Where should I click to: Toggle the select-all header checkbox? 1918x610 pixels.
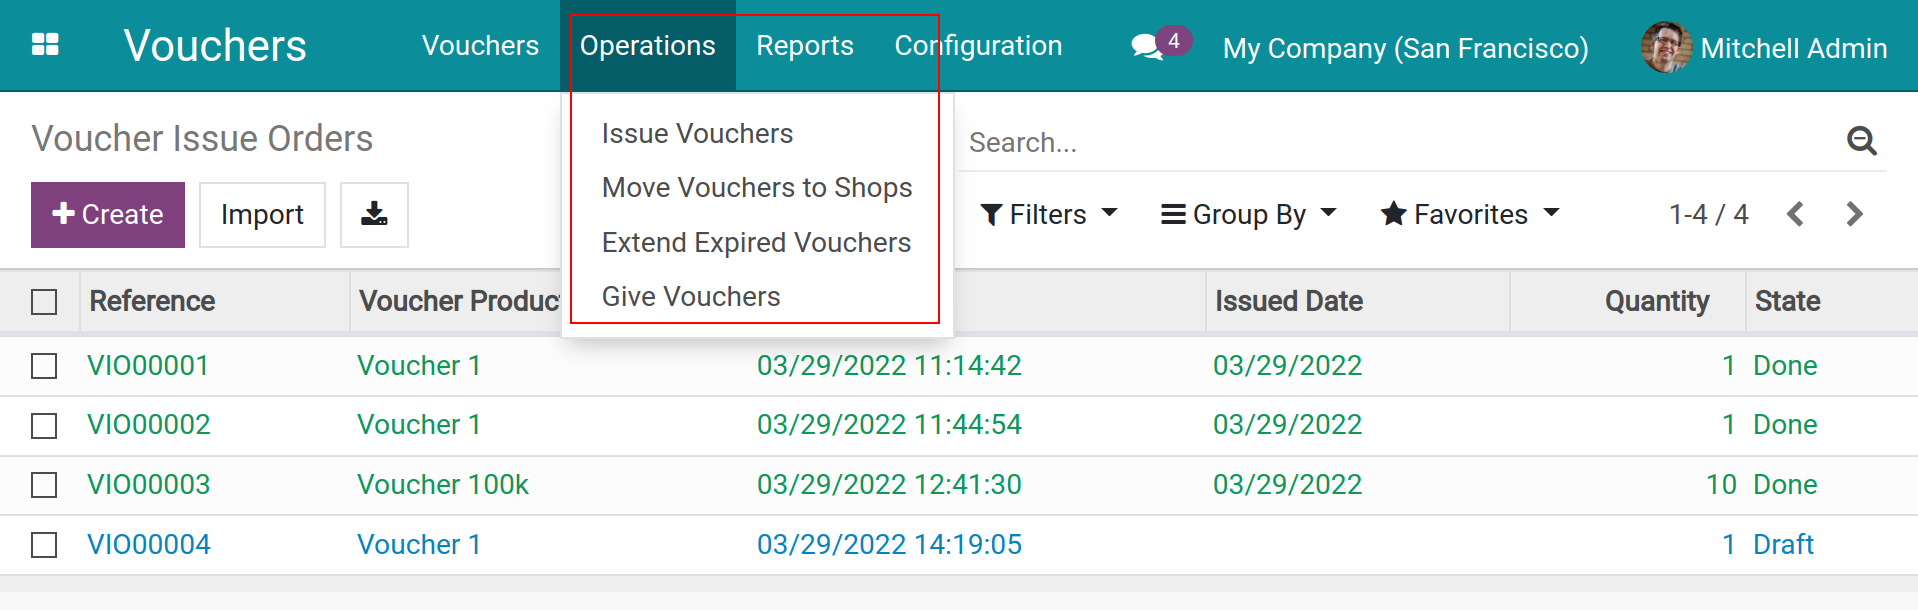tap(44, 301)
